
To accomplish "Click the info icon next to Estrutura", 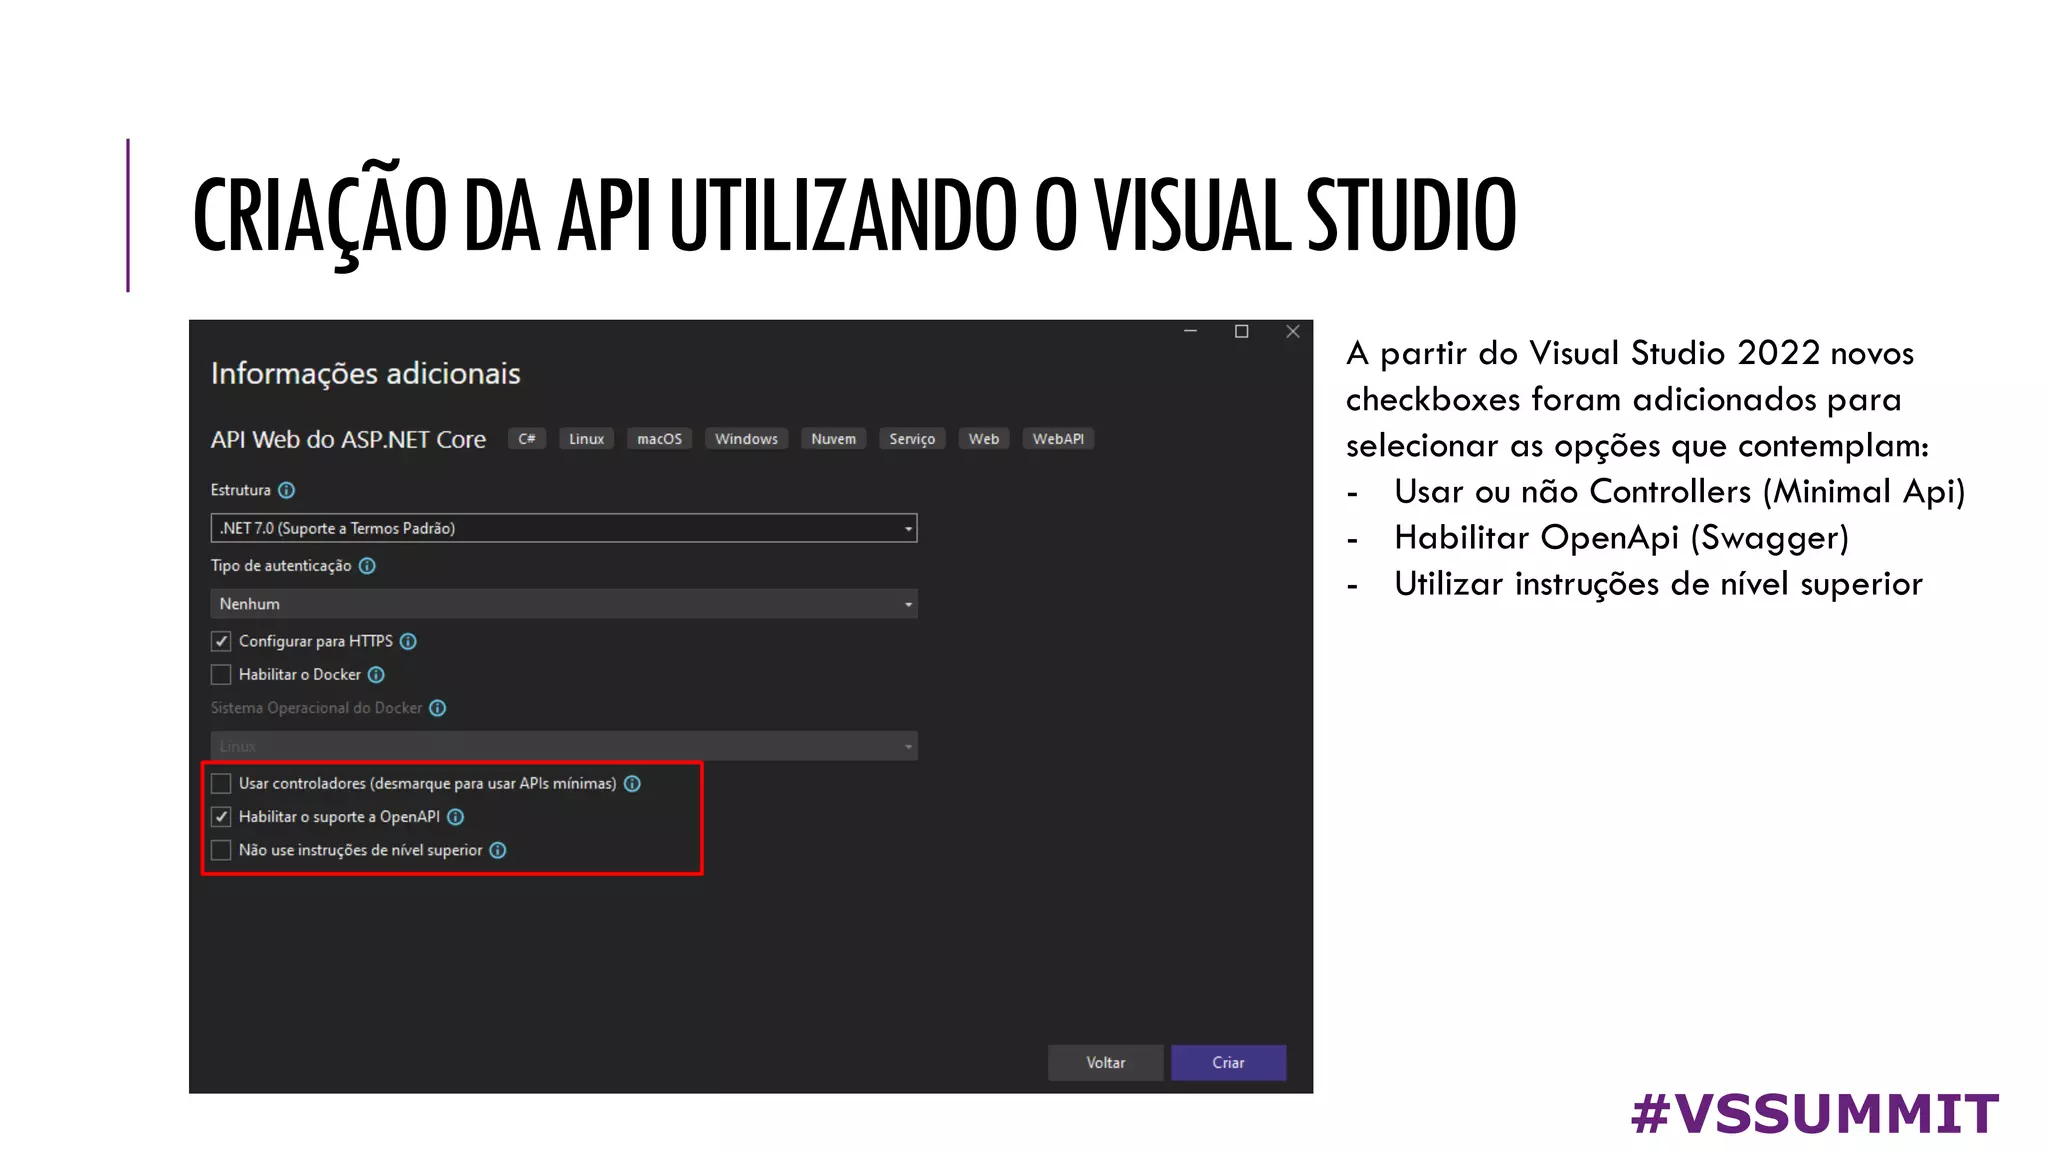I will click(286, 490).
